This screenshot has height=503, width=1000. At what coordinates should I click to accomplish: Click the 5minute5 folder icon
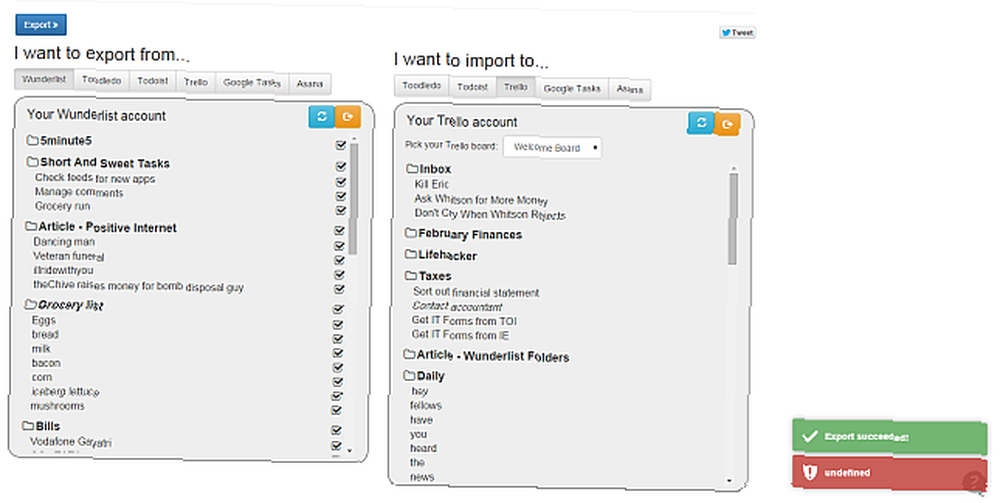pyautogui.click(x=33, y=140)
